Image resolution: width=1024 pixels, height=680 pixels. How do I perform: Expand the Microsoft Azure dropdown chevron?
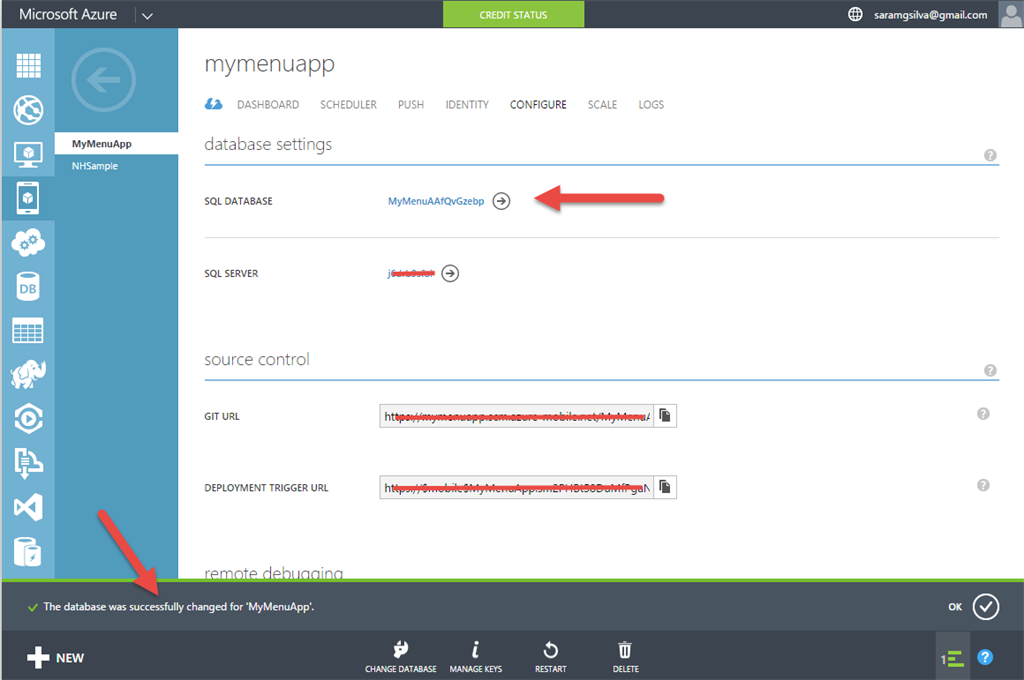click(x=148, y=15)
